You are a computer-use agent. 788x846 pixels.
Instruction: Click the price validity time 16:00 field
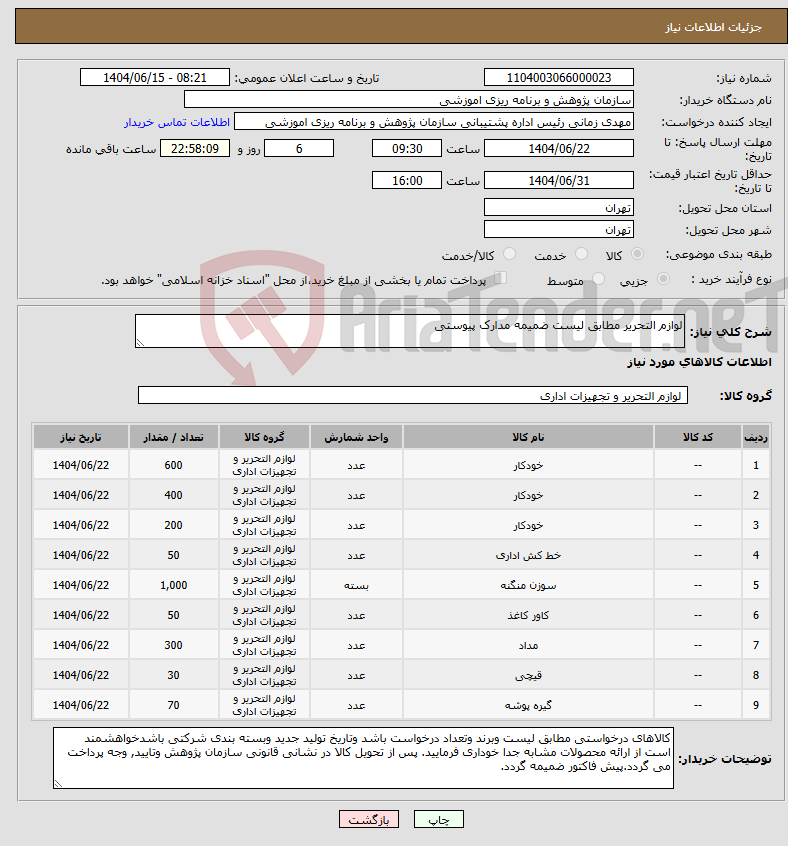coord(407,180)
